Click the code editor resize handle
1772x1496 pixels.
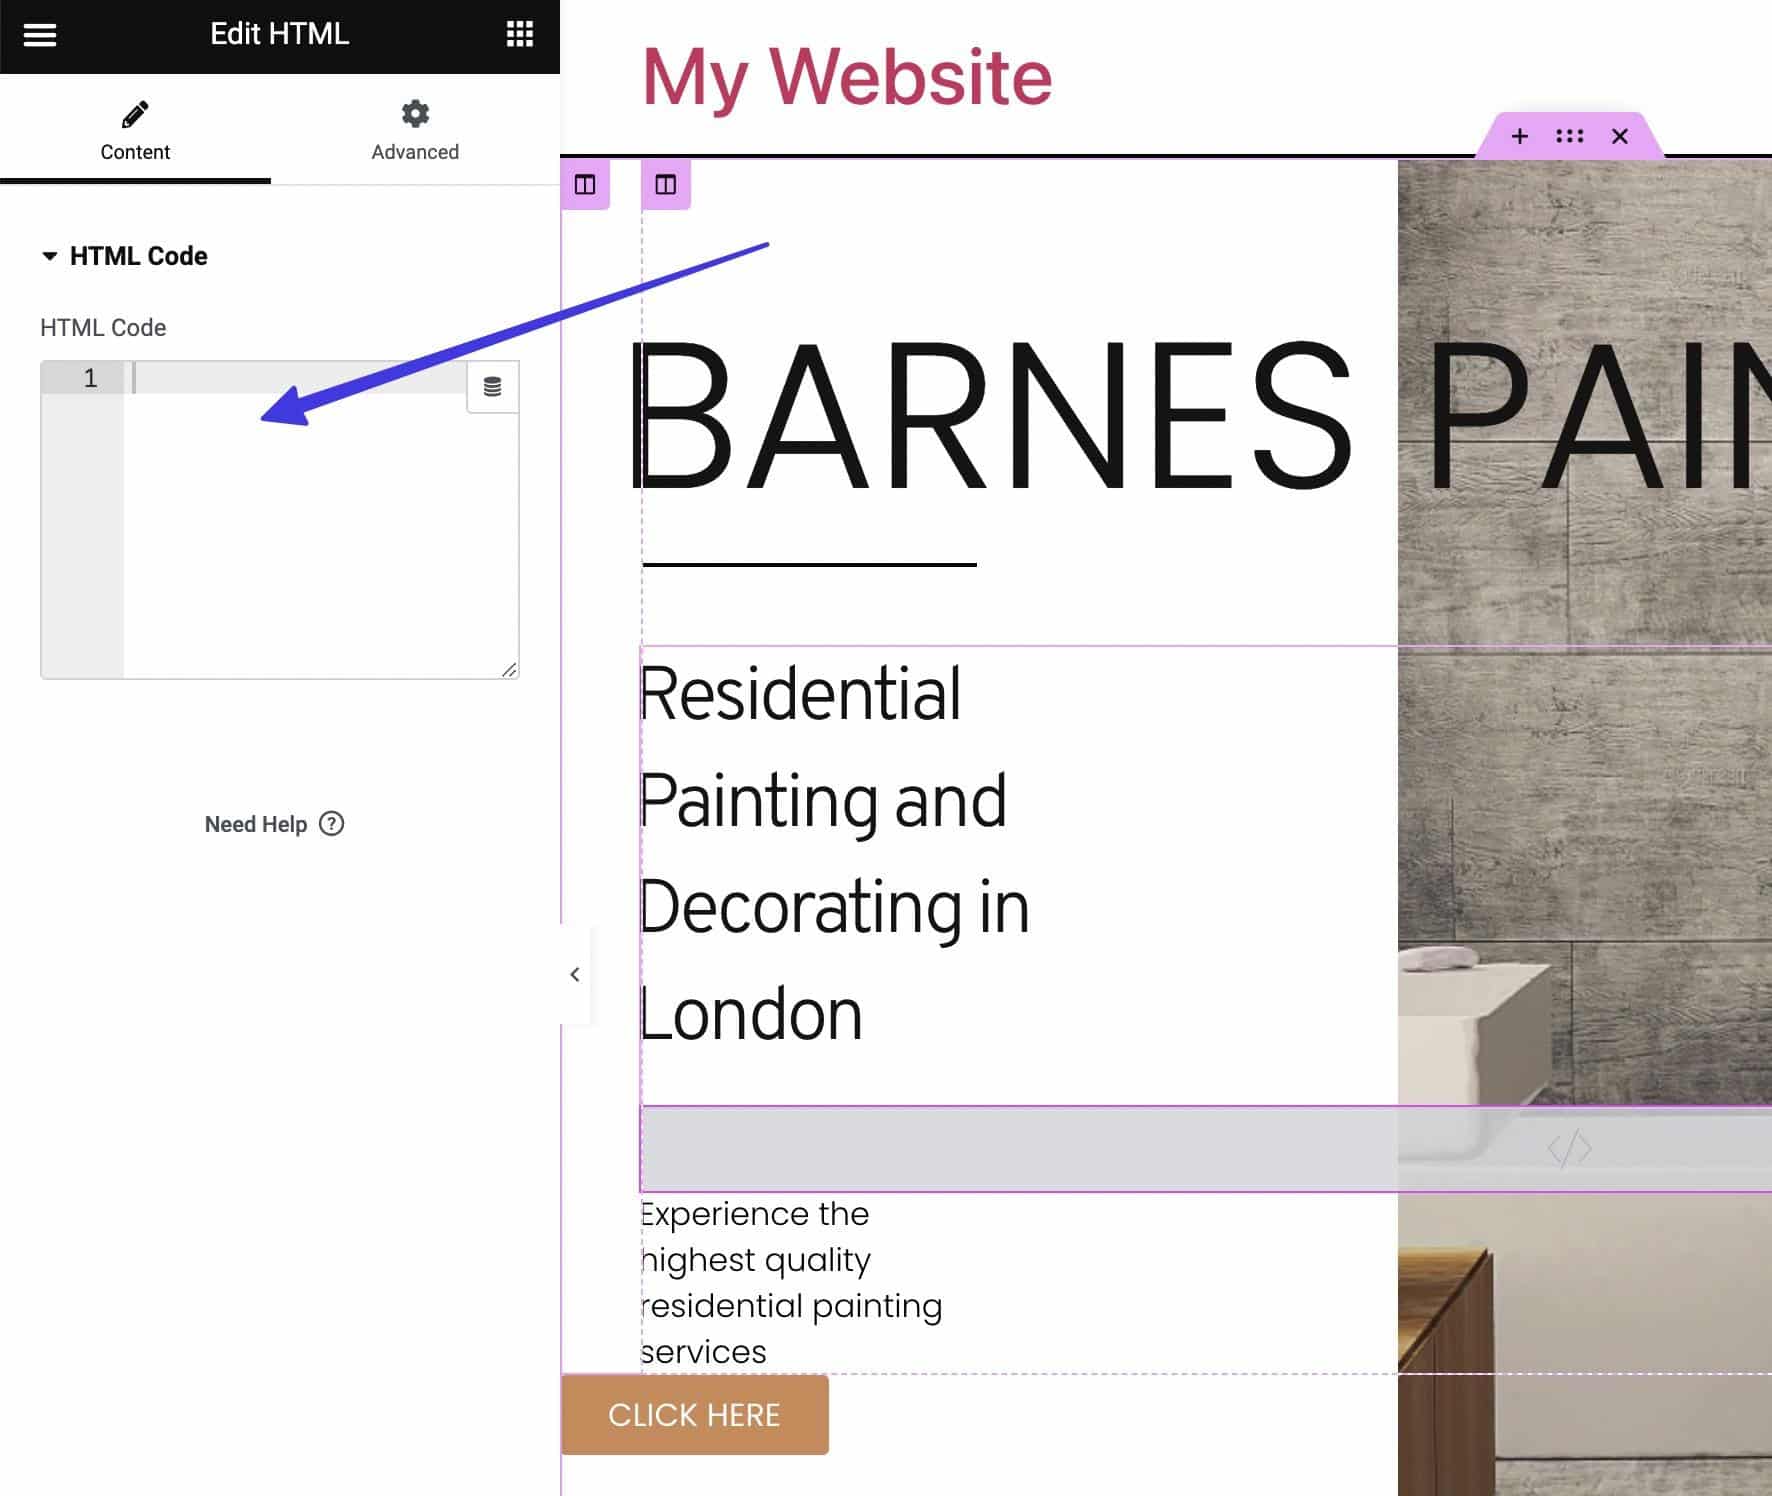tap(509, 670)
